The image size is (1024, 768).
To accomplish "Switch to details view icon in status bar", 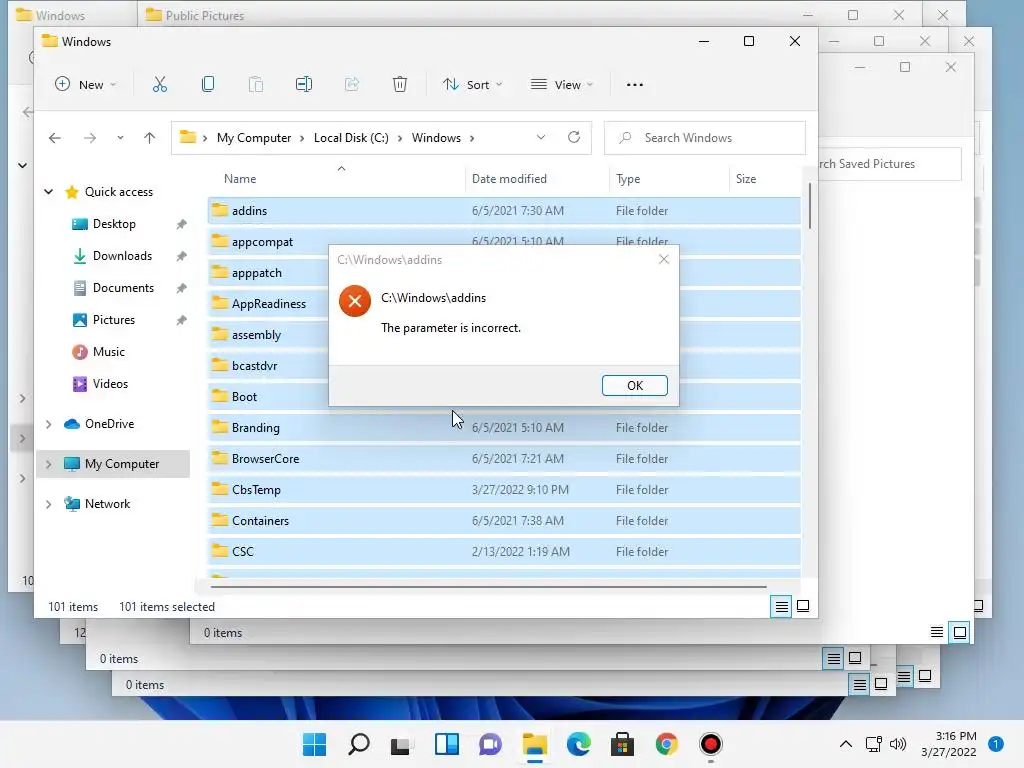I will coord(781,607).
